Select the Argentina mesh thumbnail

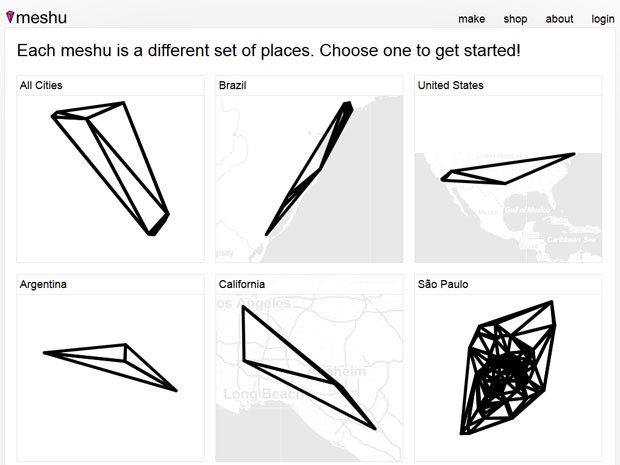pos(110,376)
